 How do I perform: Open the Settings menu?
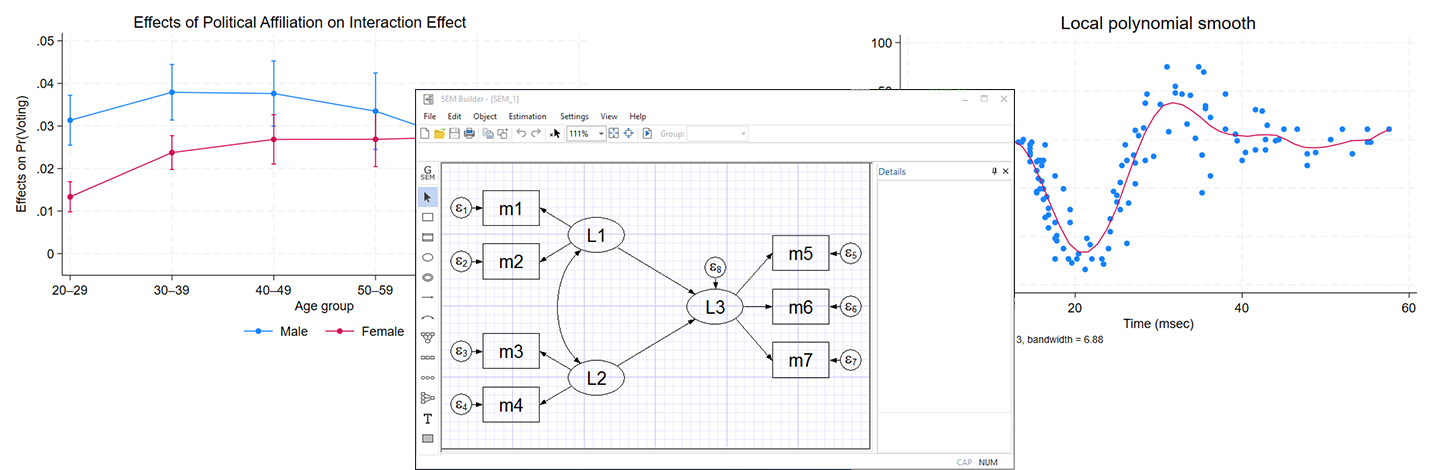(x=574, y=117)
